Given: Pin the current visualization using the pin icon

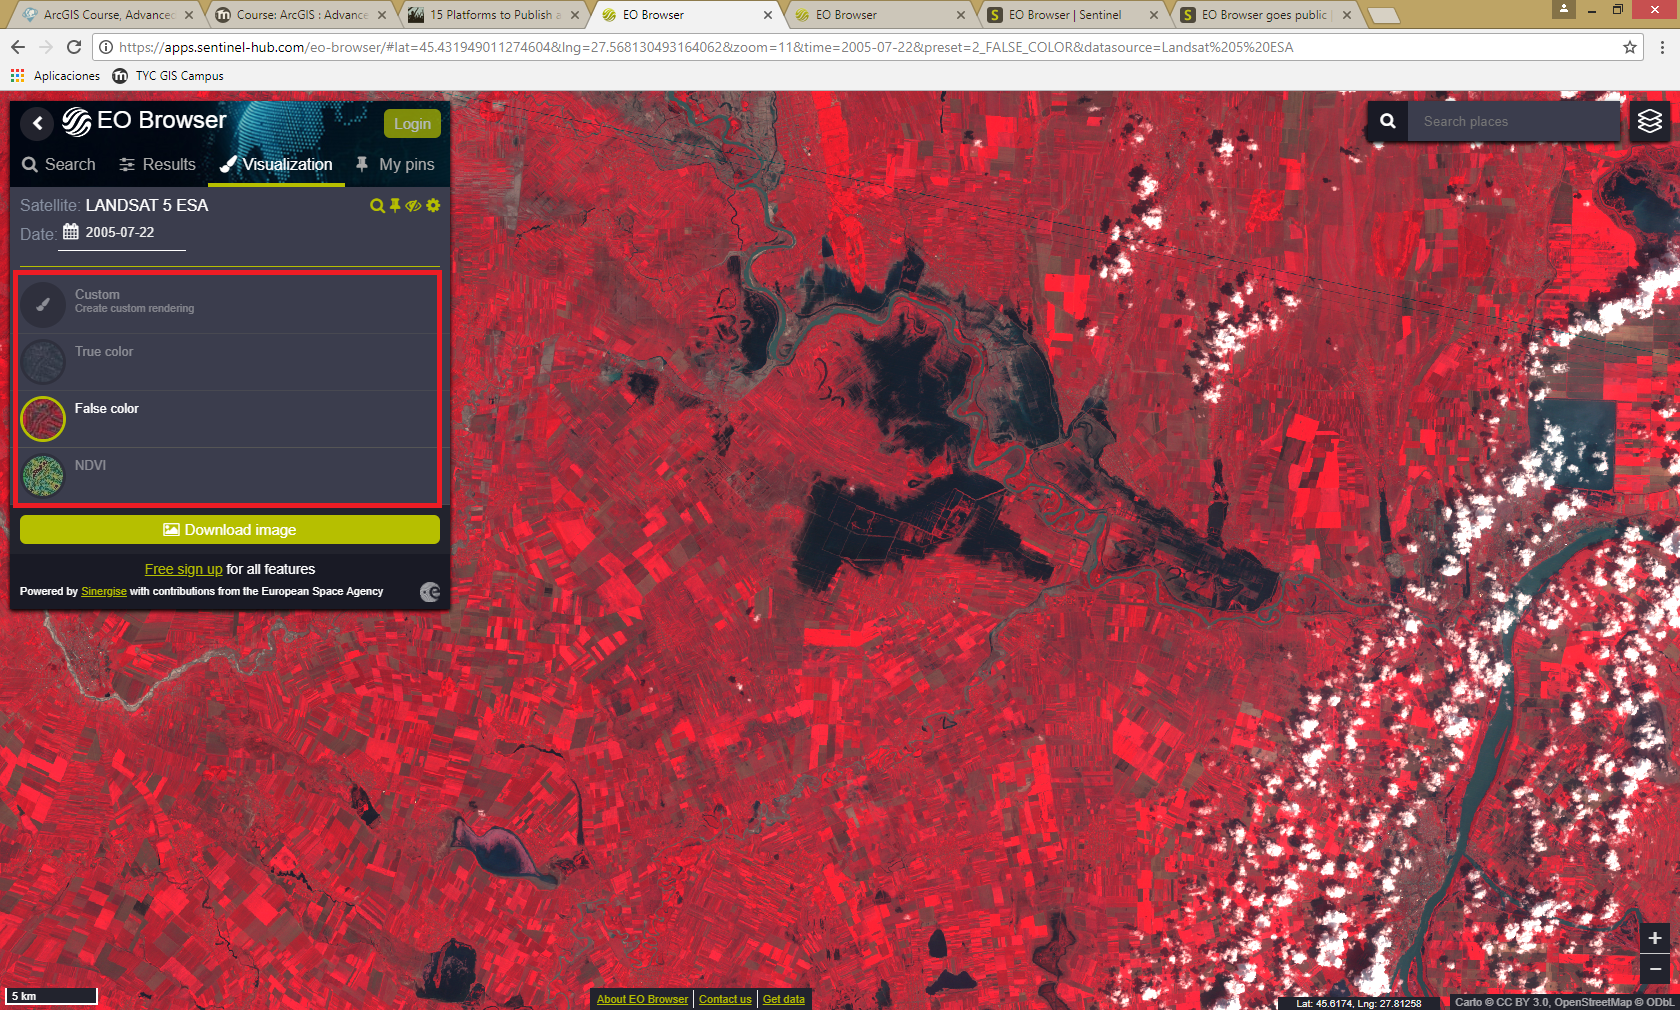Looking at the screenshot, I should (x=395, y=206).
